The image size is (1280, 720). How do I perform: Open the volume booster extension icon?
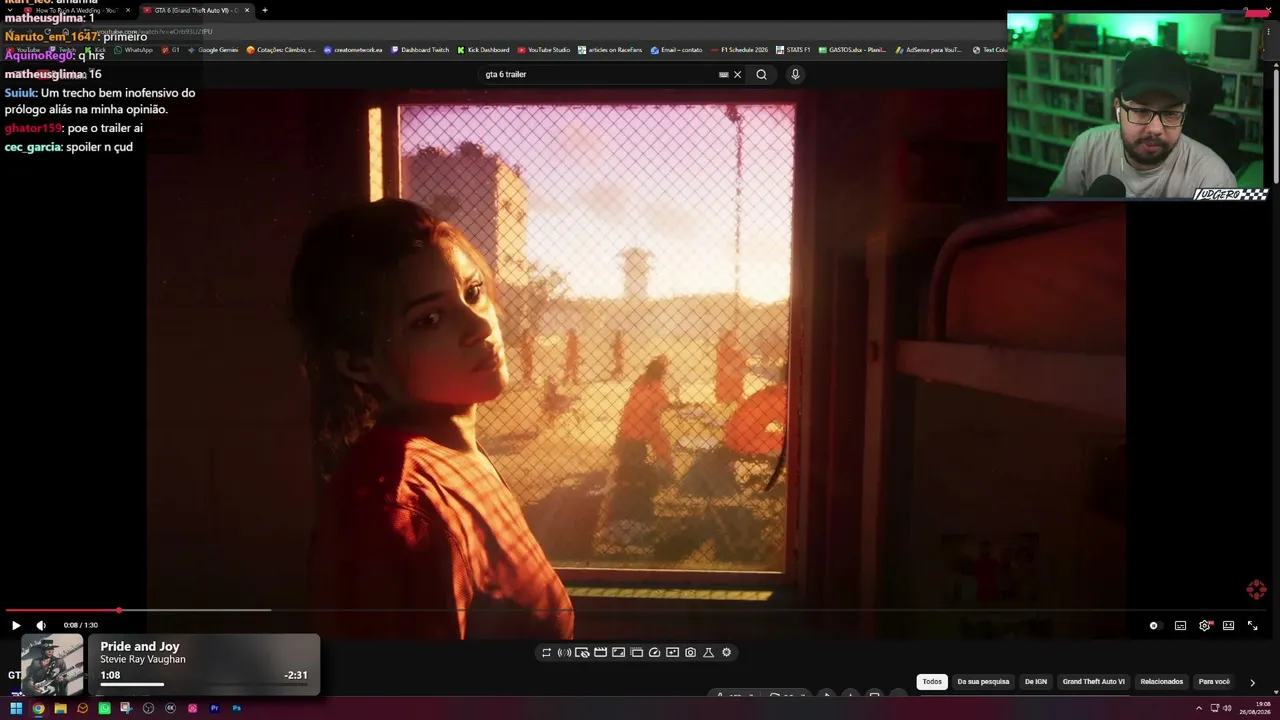(564, 652)
